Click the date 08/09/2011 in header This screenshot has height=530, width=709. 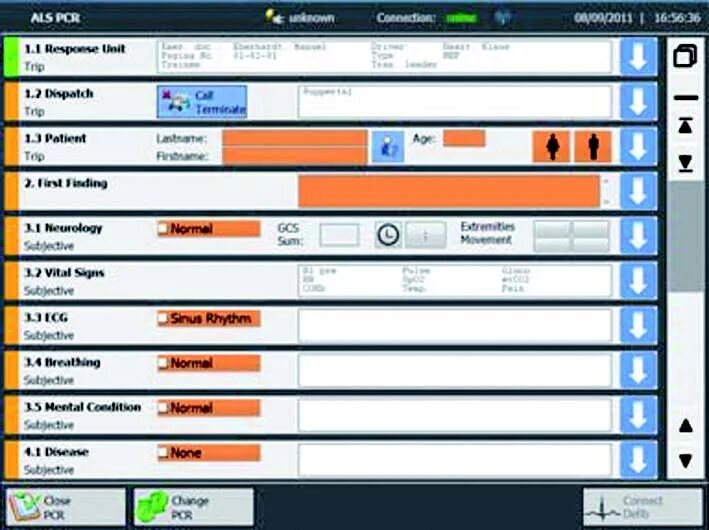pos(603,18)
